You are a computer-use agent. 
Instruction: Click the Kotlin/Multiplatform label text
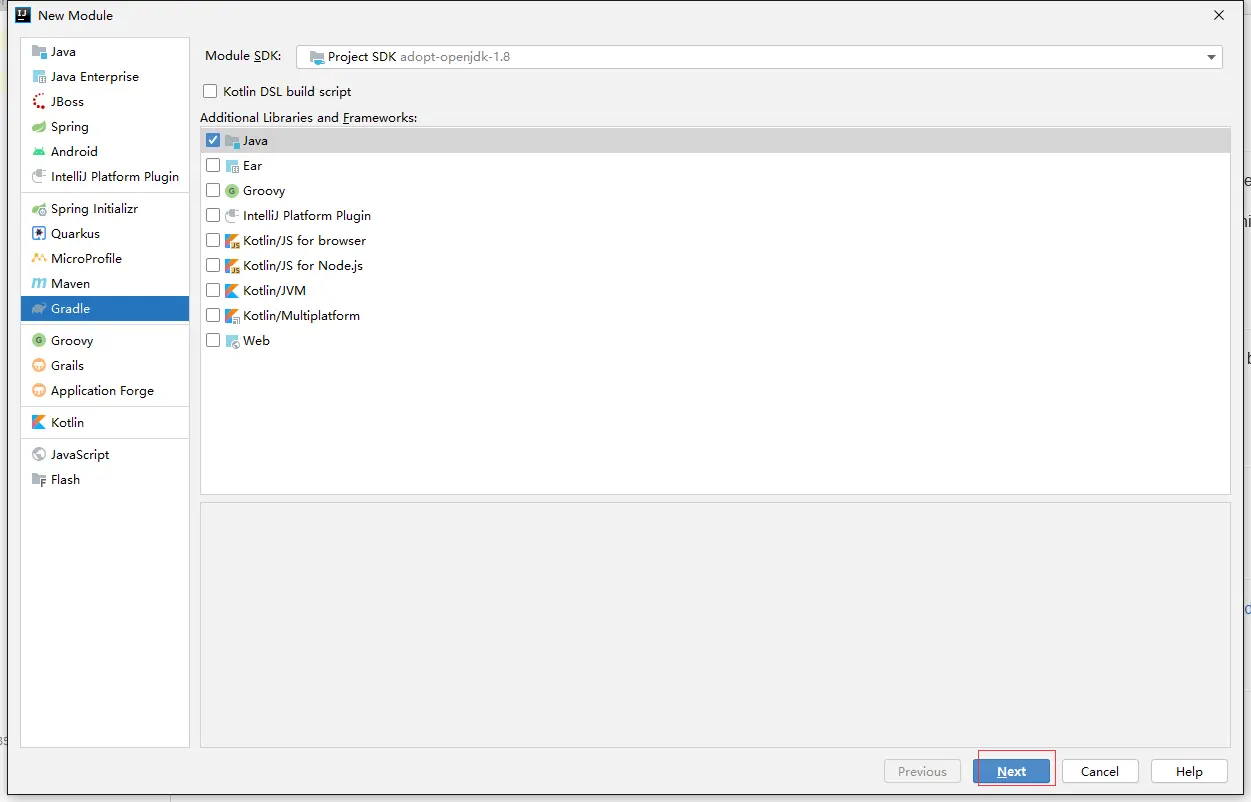tap(301, 316)
